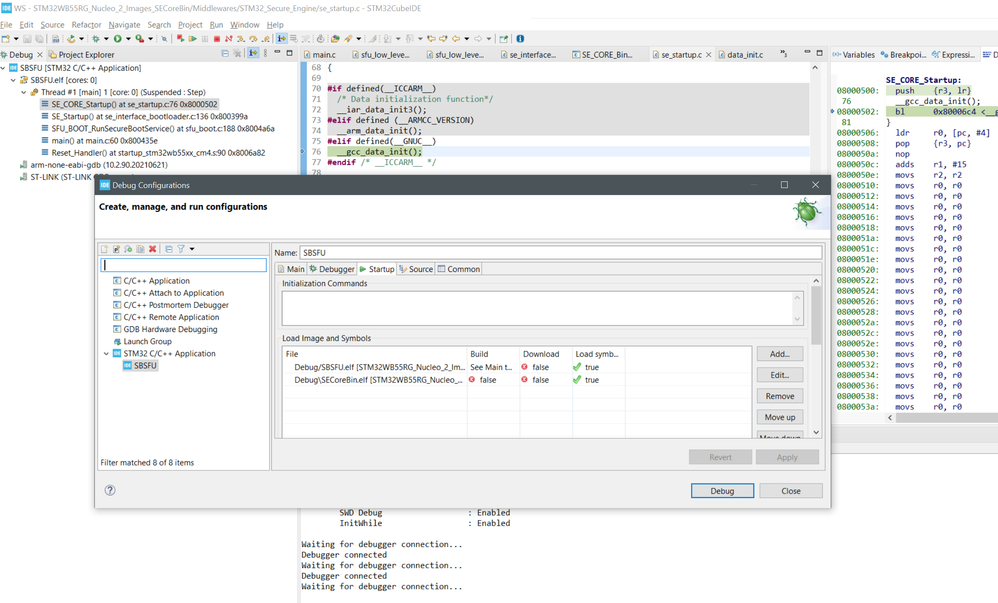Switch to the Common tab in dialog
Screen dimensions: 998x603
tap(458, 269)
